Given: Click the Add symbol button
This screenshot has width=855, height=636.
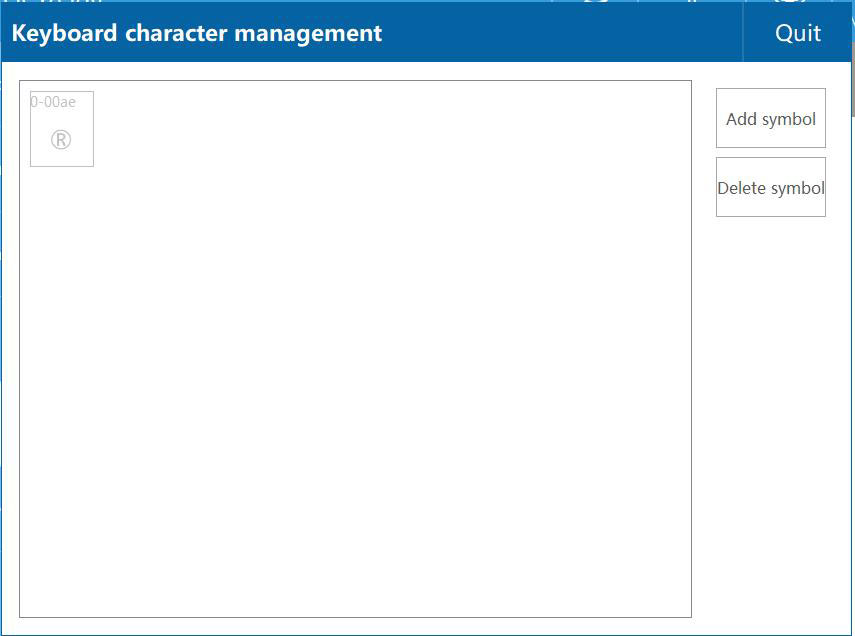Looking at the screenshot, I should 770,118.
